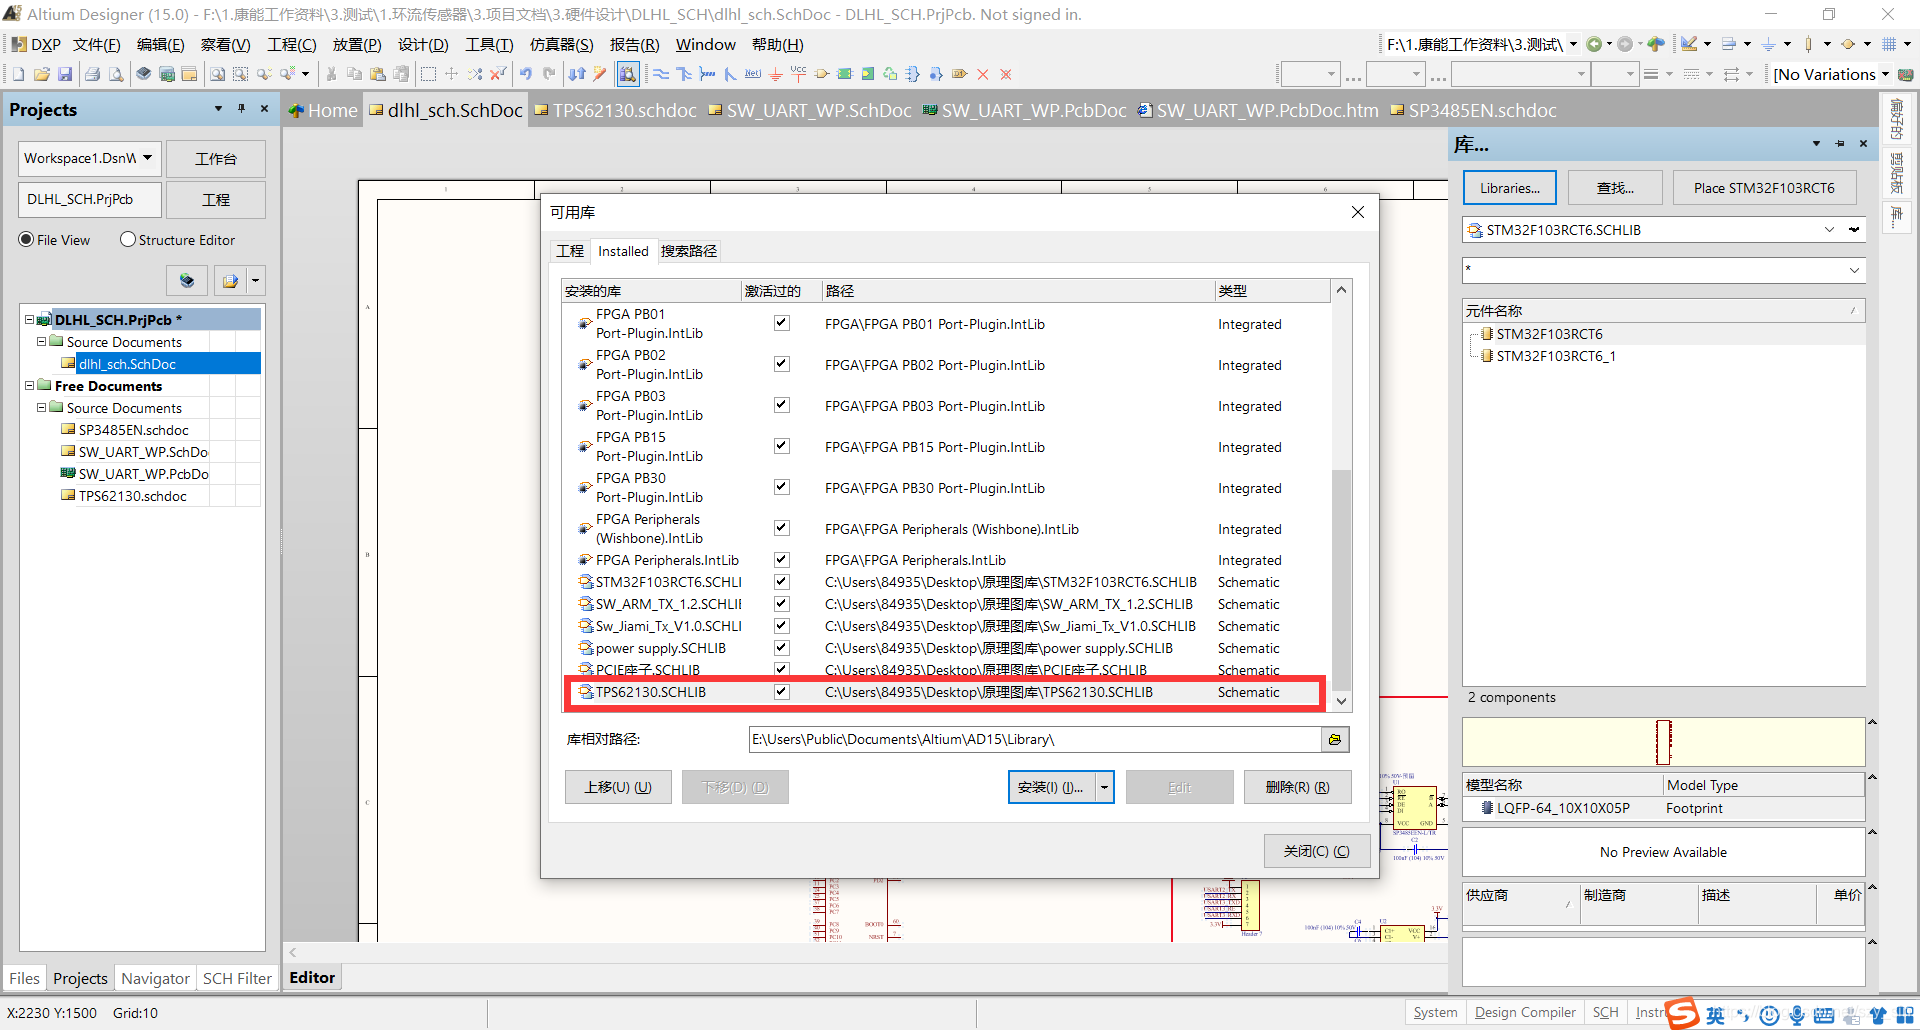Switch to the 工程 tab in dialog
The width and height of the screenshot is (1920, 1030).
[x=570, y=251]
